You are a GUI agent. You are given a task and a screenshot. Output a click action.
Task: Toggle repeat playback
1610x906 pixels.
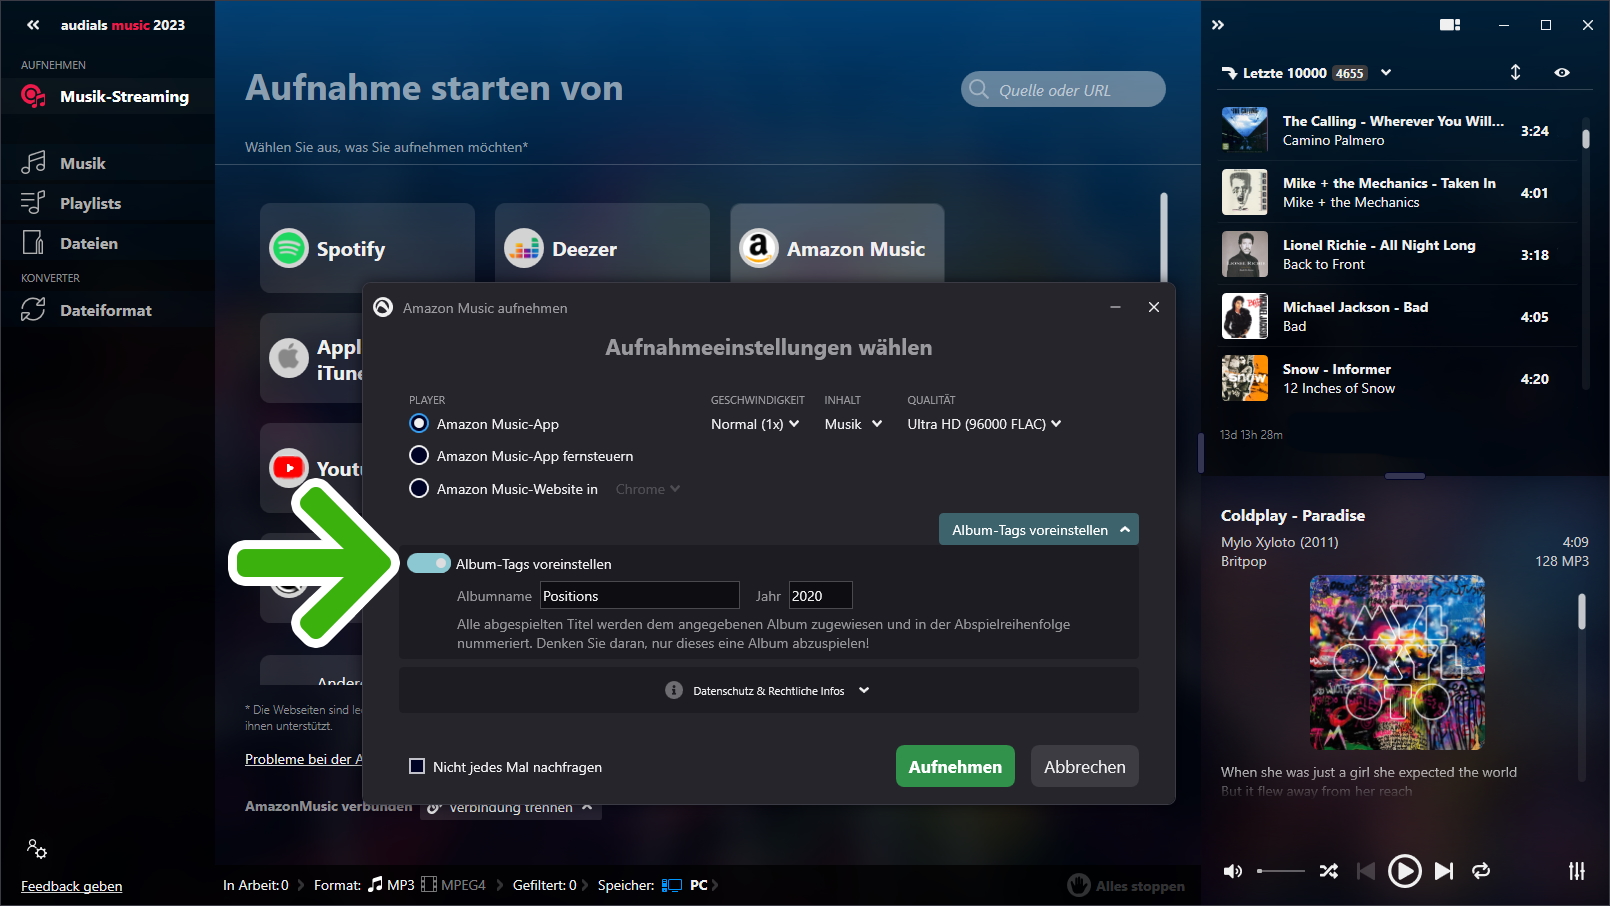click(1481, 871)
